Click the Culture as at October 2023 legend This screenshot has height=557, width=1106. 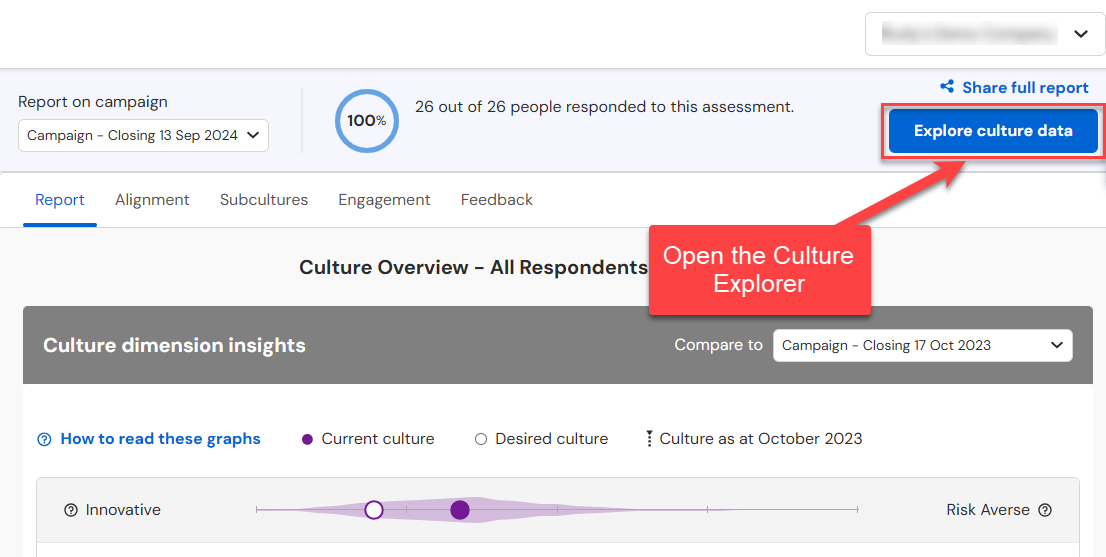[x=754, y=439]
